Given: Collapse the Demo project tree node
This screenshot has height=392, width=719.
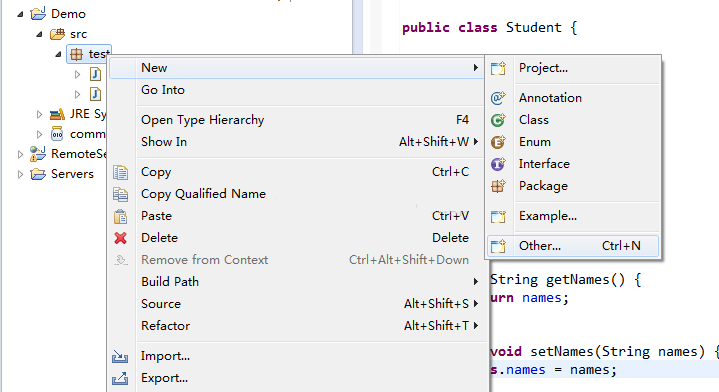Looking at the screenshot, I should (x=20, y=14).
